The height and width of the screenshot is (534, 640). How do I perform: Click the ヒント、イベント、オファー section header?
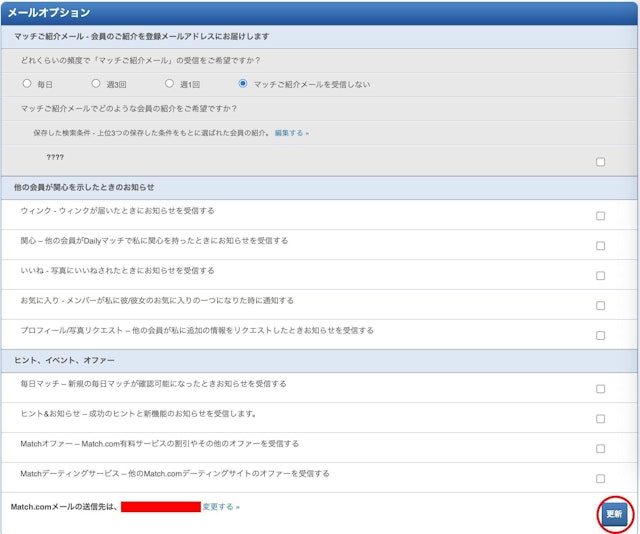[x=65, y=360]
